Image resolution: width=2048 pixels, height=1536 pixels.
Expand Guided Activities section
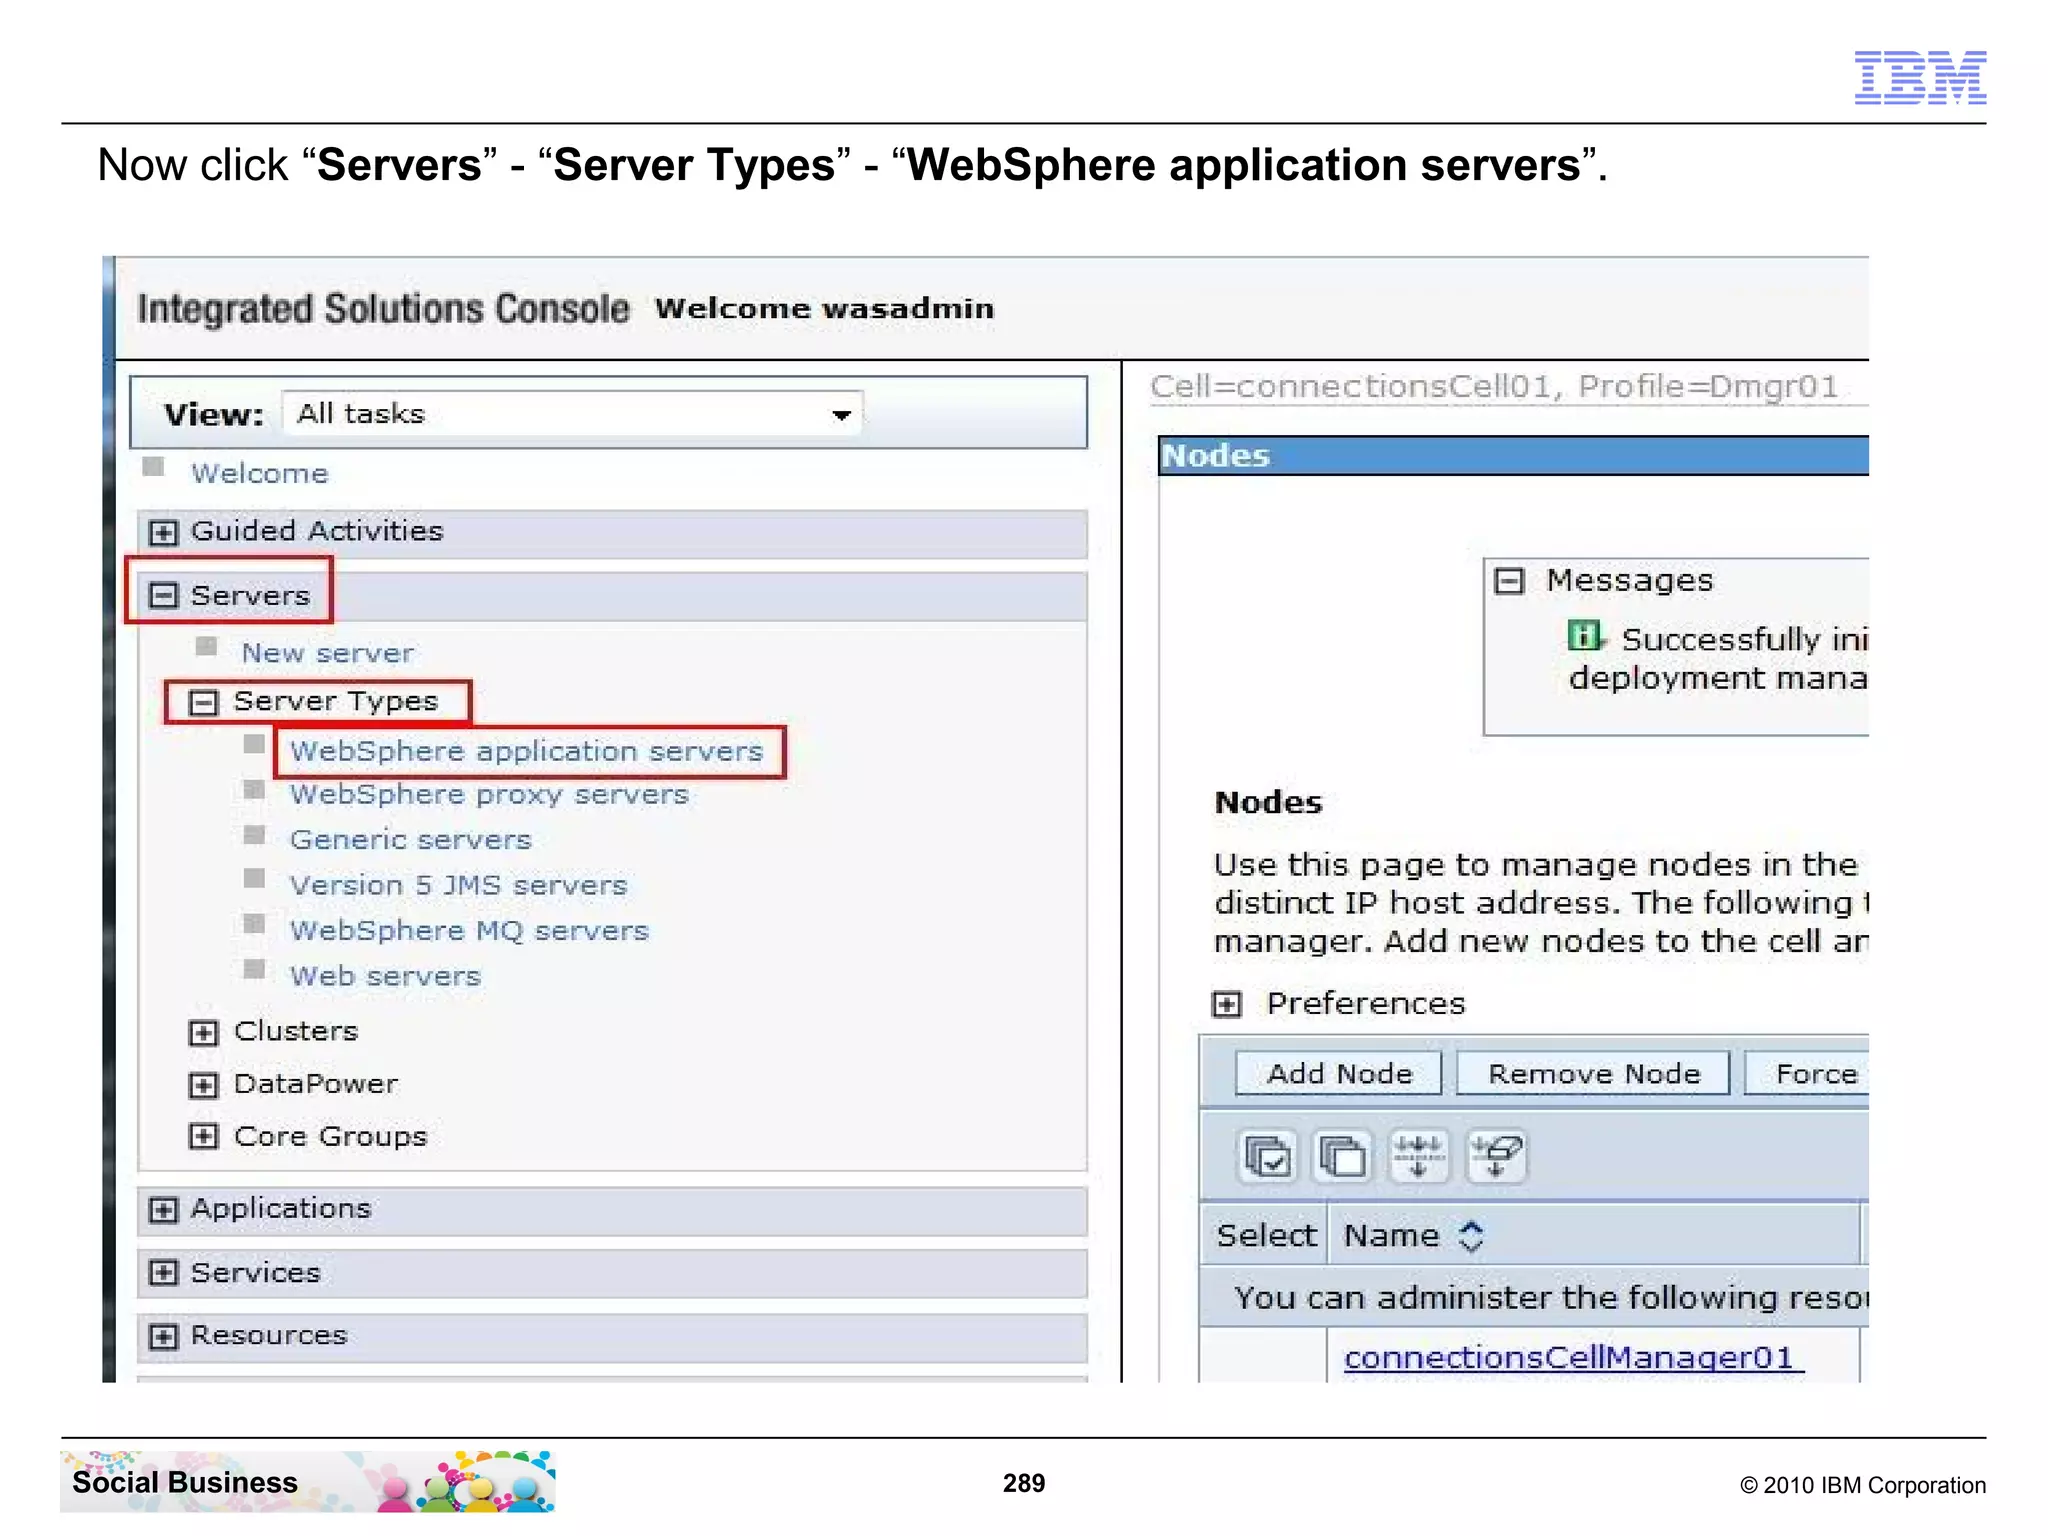click(x=163, y=532)
